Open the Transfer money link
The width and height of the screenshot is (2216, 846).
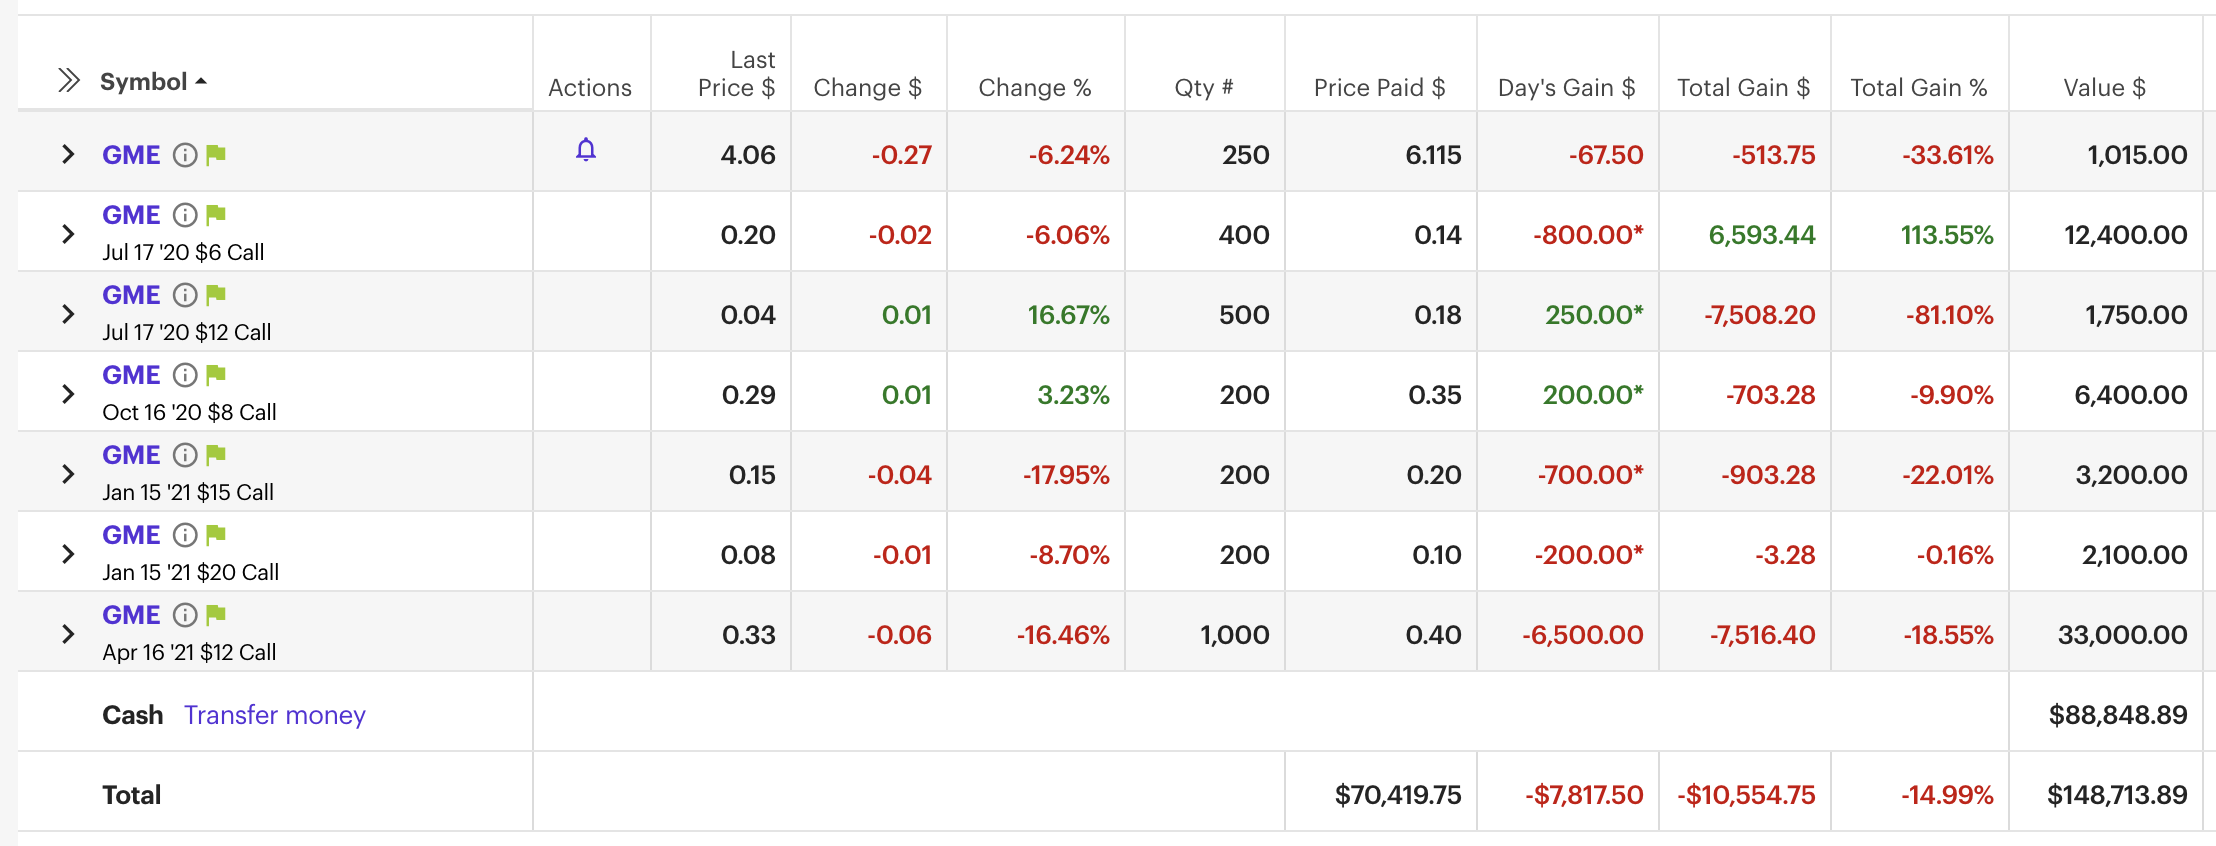pos(275,715)
